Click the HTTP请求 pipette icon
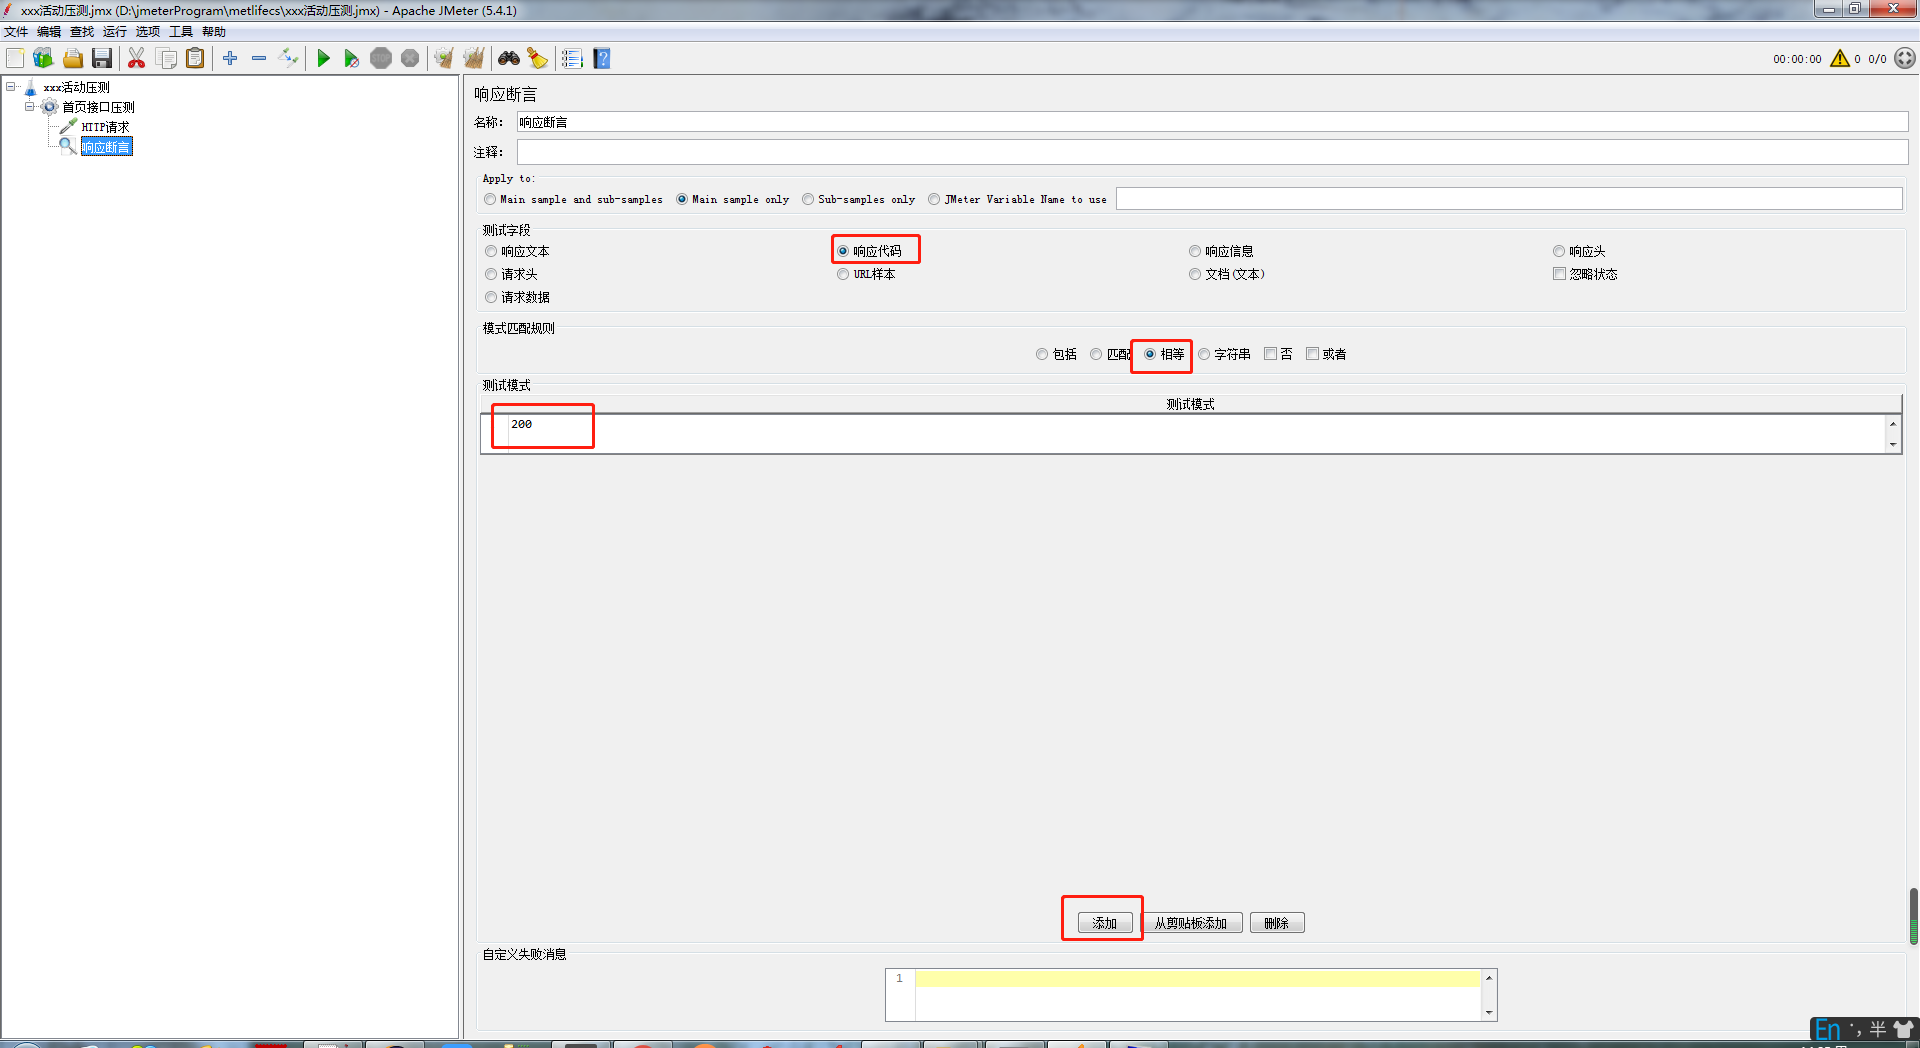Screen dimensions: 1920x1048 point(68,126)
